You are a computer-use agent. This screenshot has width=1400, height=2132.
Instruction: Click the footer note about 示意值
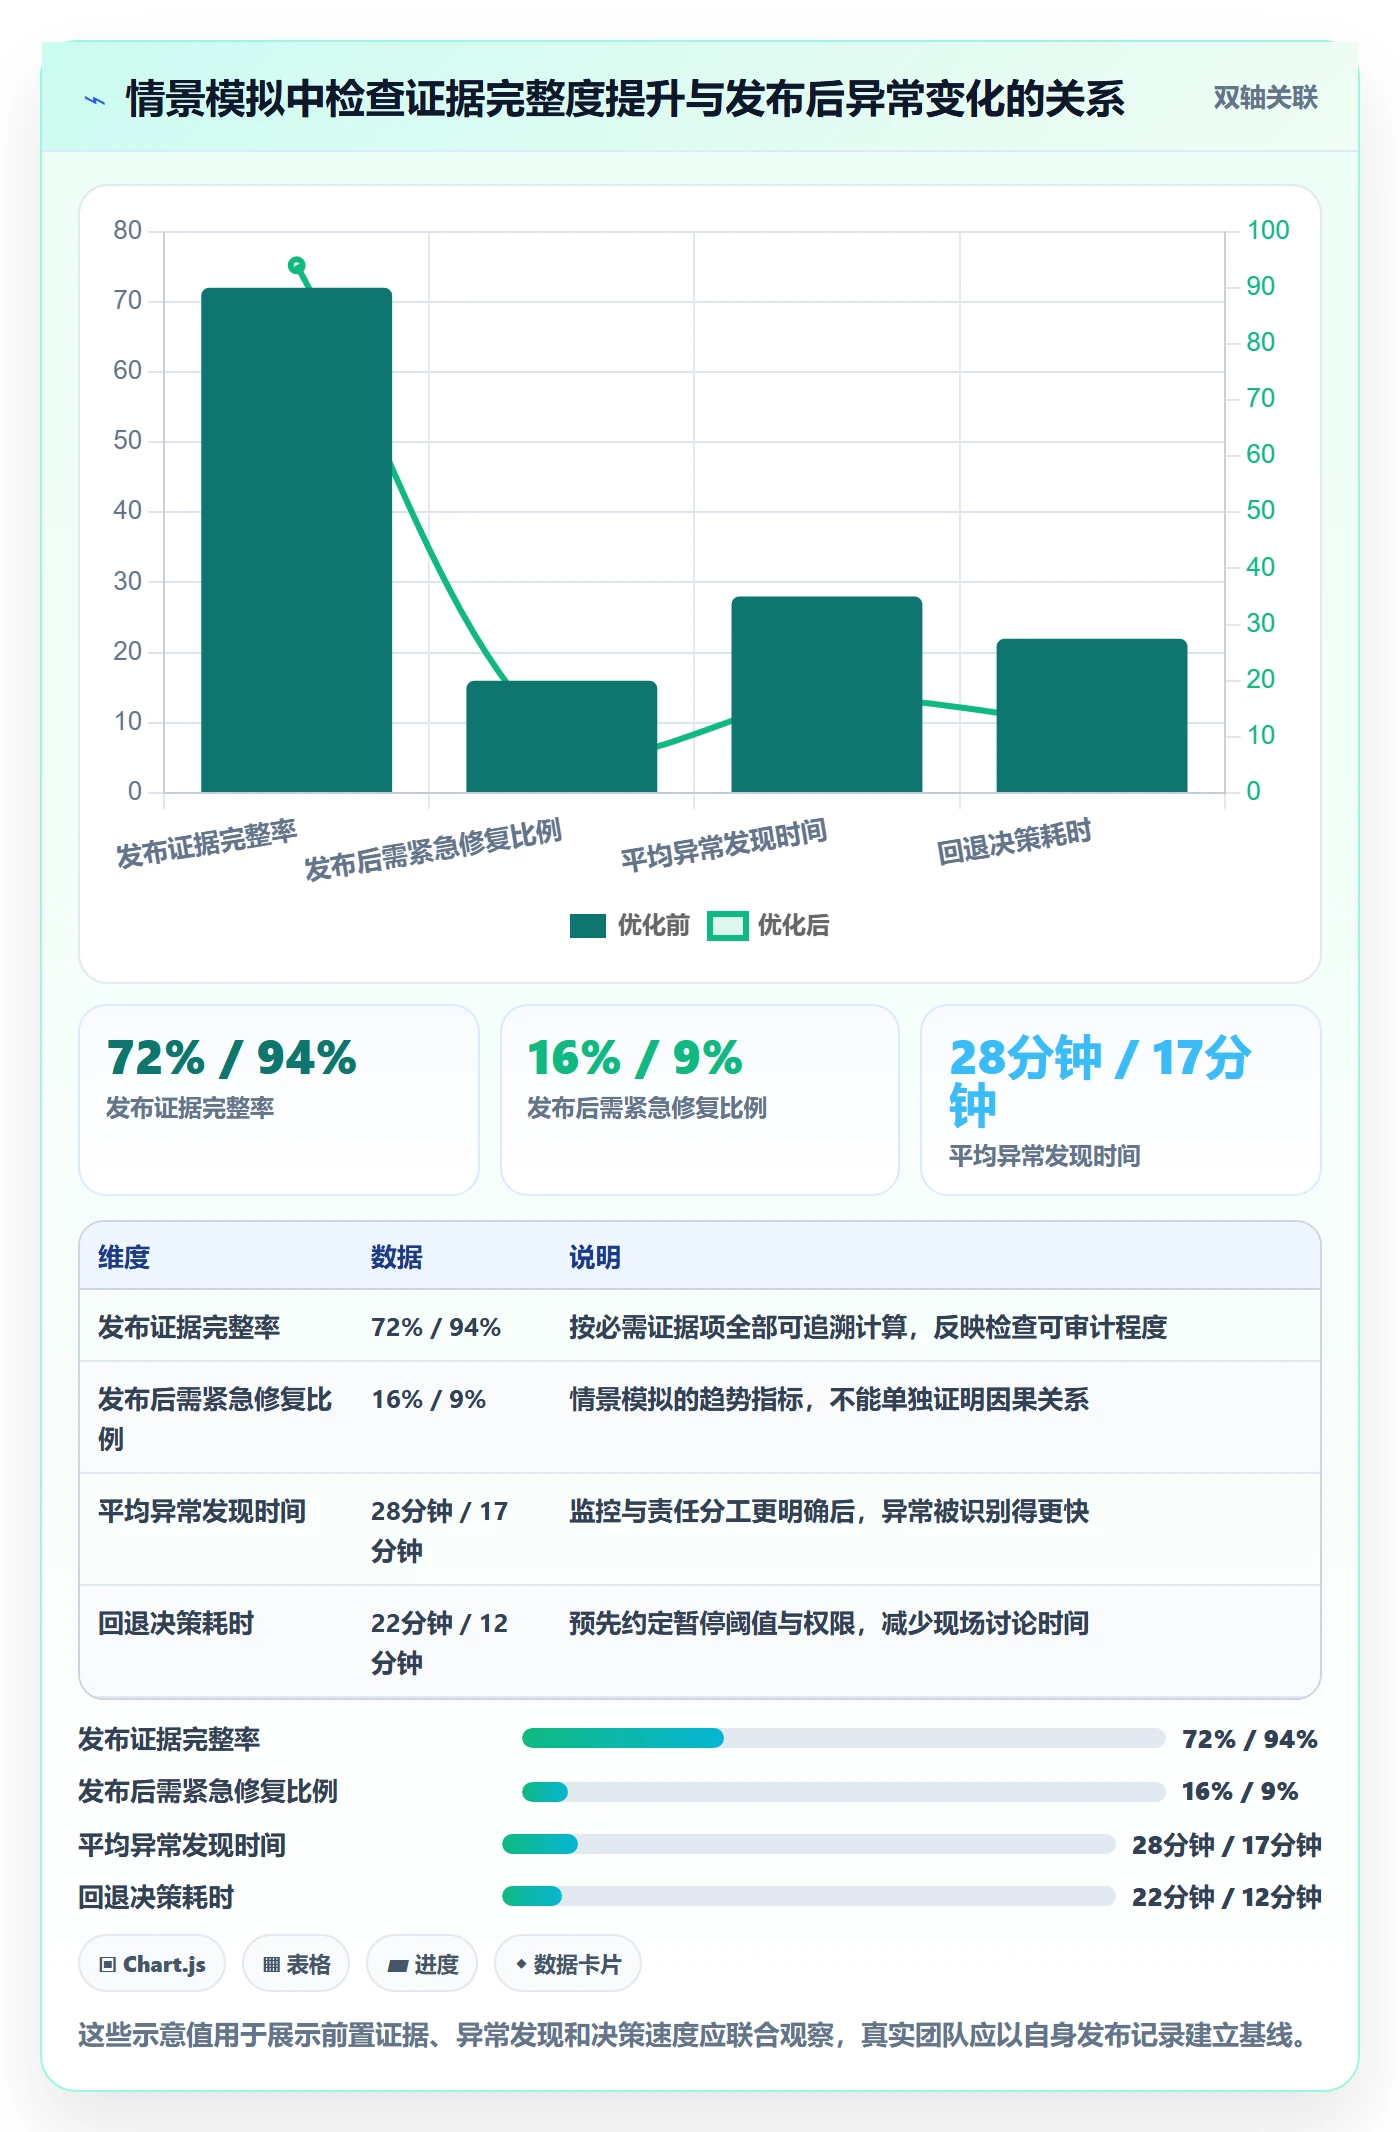696,2035
